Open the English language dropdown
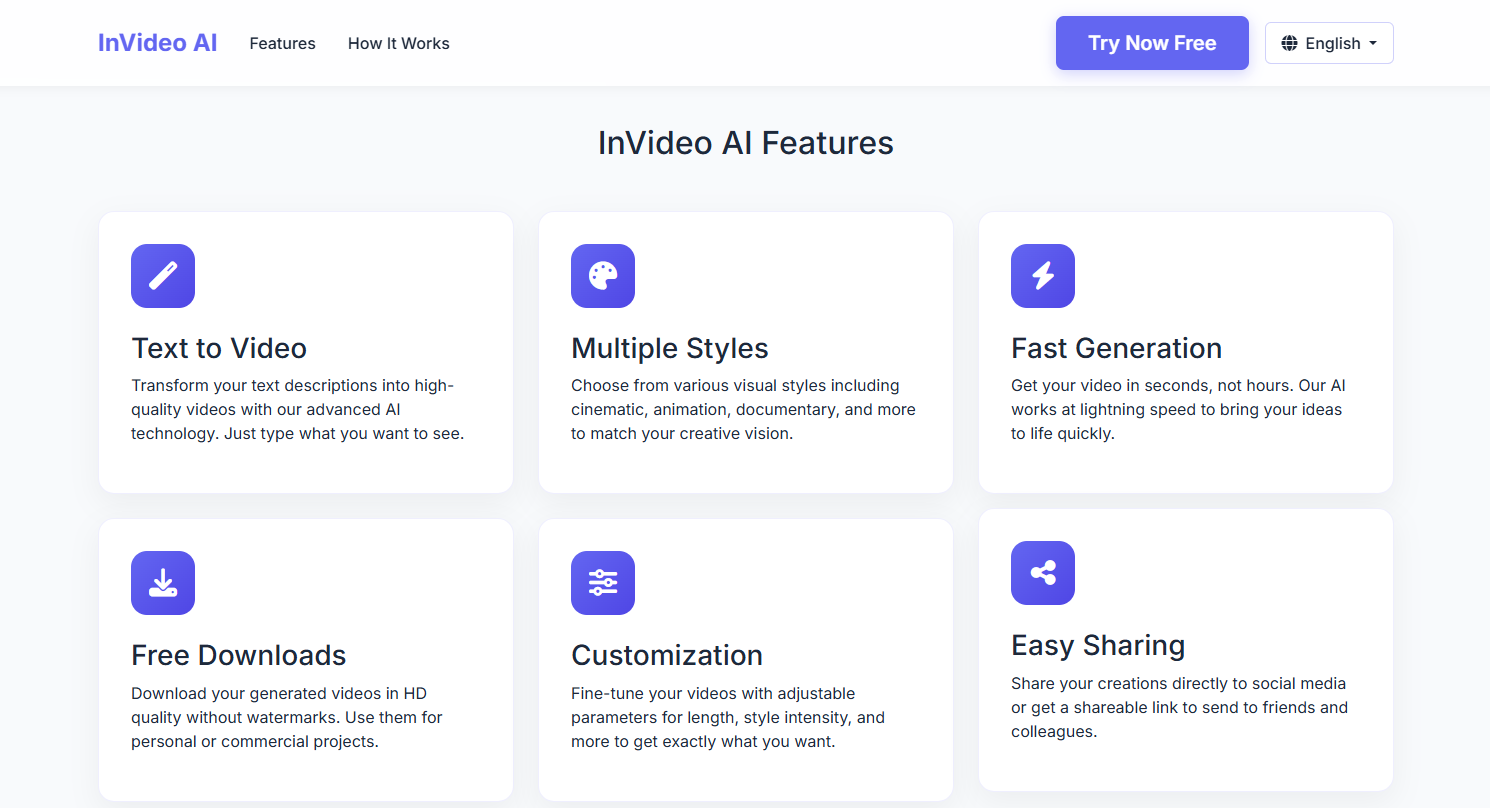The height and width of the screenshot is (808, 1490). tap(1329, 43)
